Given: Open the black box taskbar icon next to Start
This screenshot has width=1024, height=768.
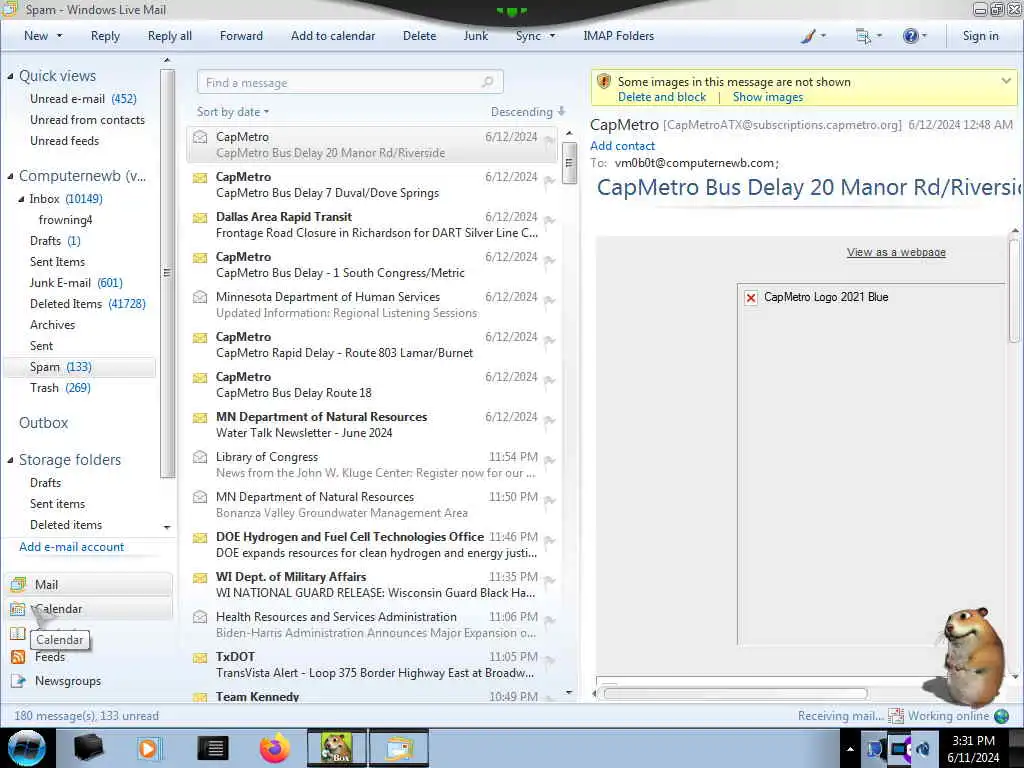Looking at the screenshot, I should click(x=88, y=748).
